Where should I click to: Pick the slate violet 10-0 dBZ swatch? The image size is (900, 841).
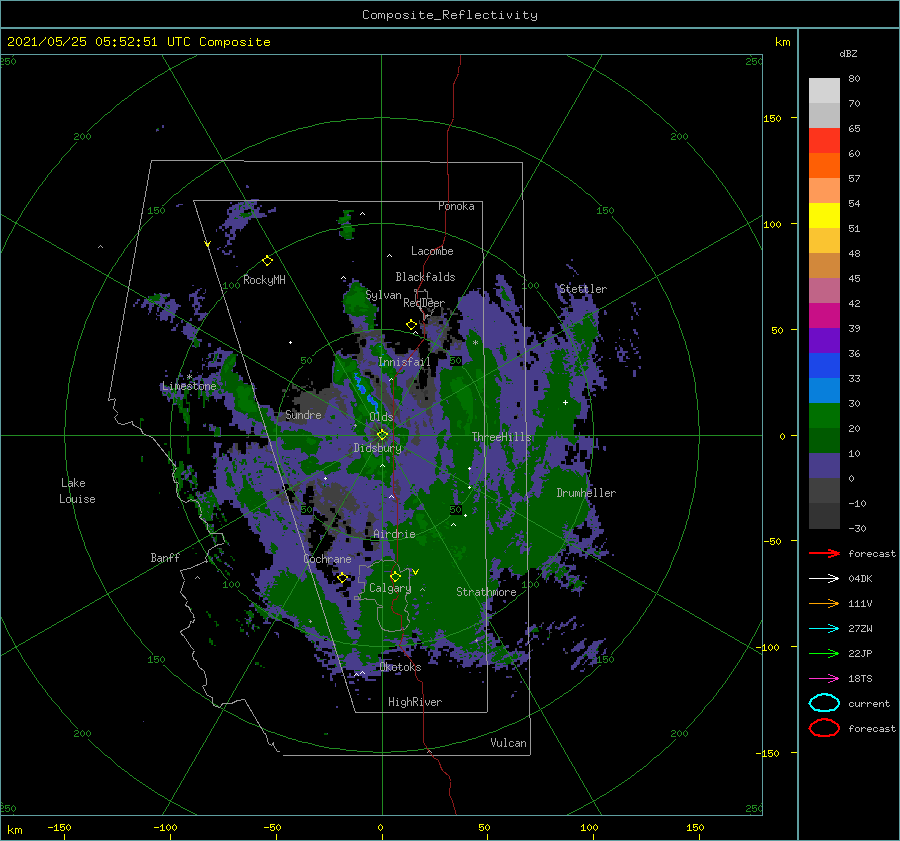(824, 465)
